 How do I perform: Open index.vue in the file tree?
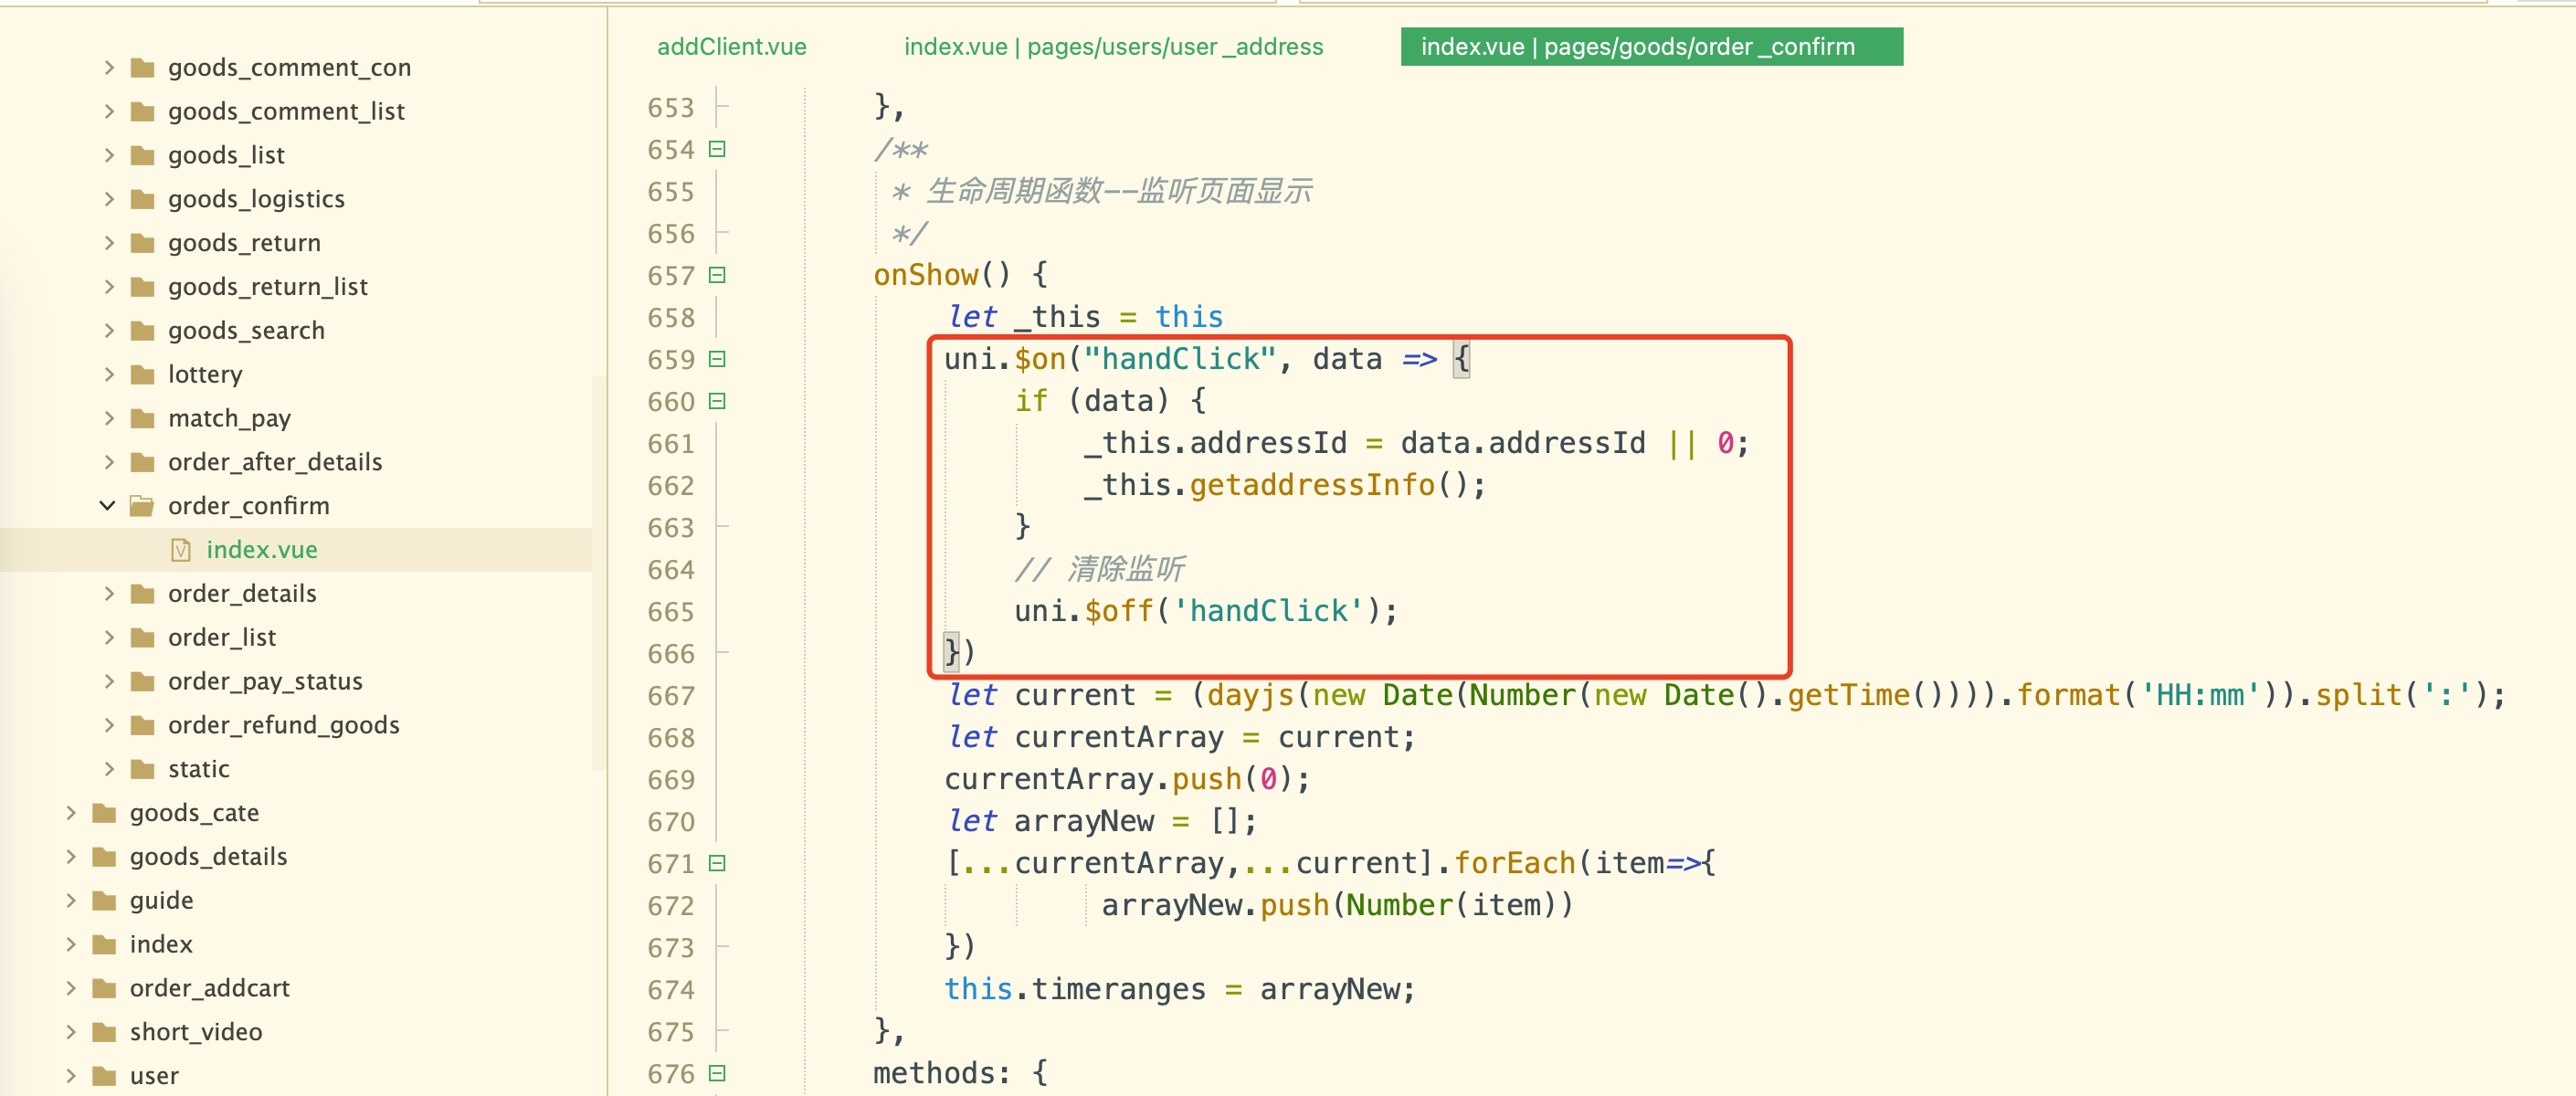(x=262, y=550)
